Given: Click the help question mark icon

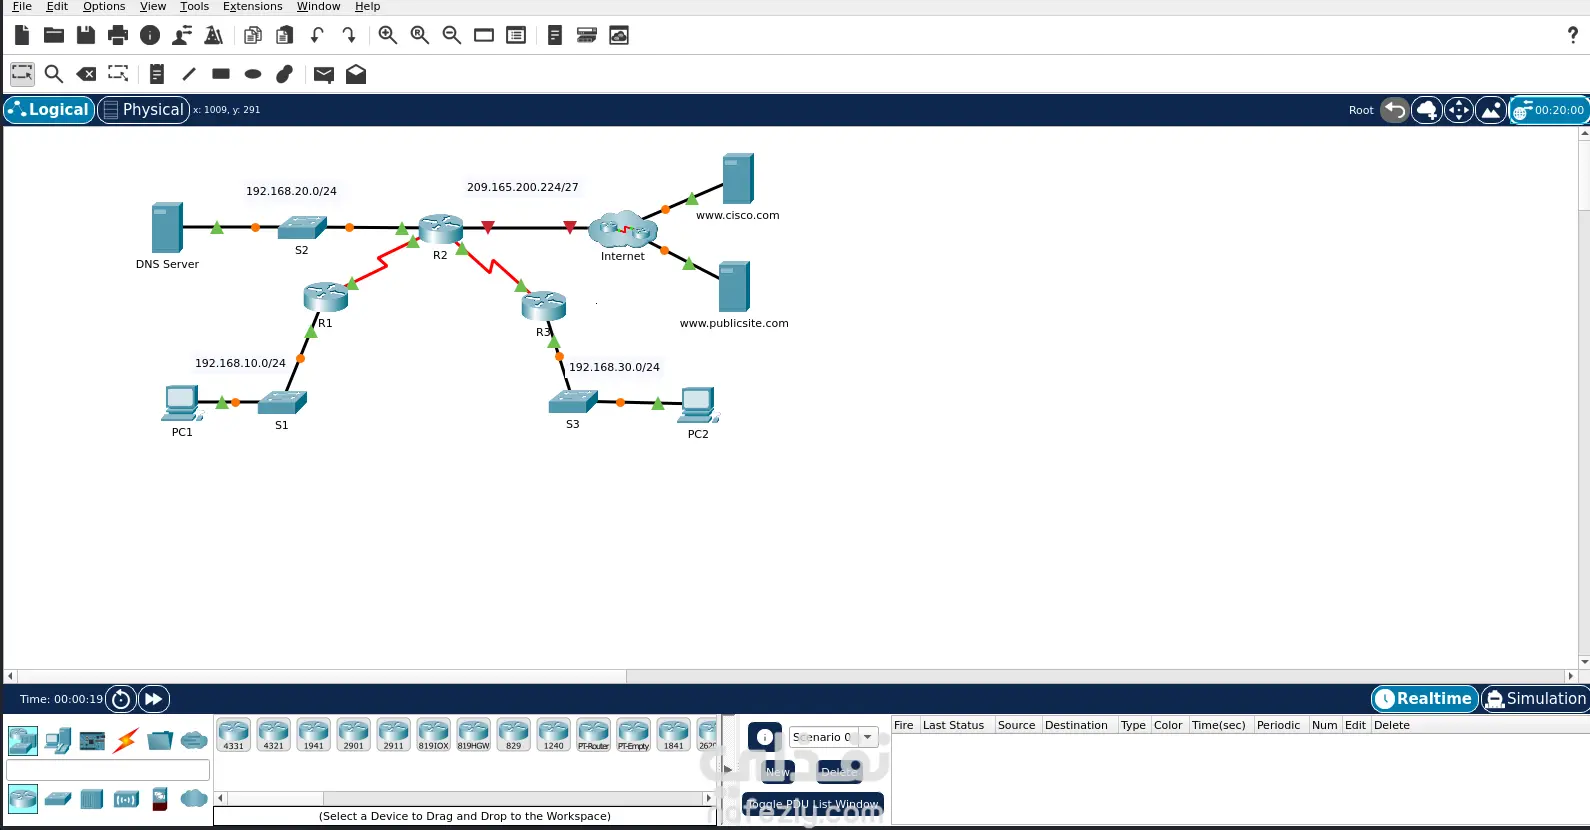Looking at the screenshot, I should [1573, 36].
